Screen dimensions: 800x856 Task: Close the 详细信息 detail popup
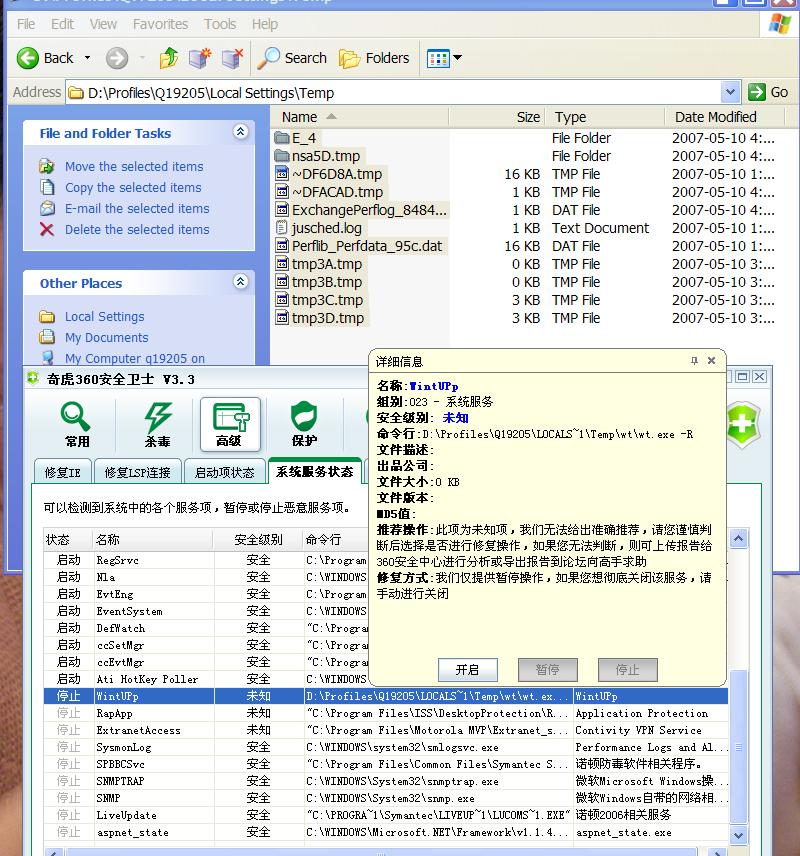712,361
